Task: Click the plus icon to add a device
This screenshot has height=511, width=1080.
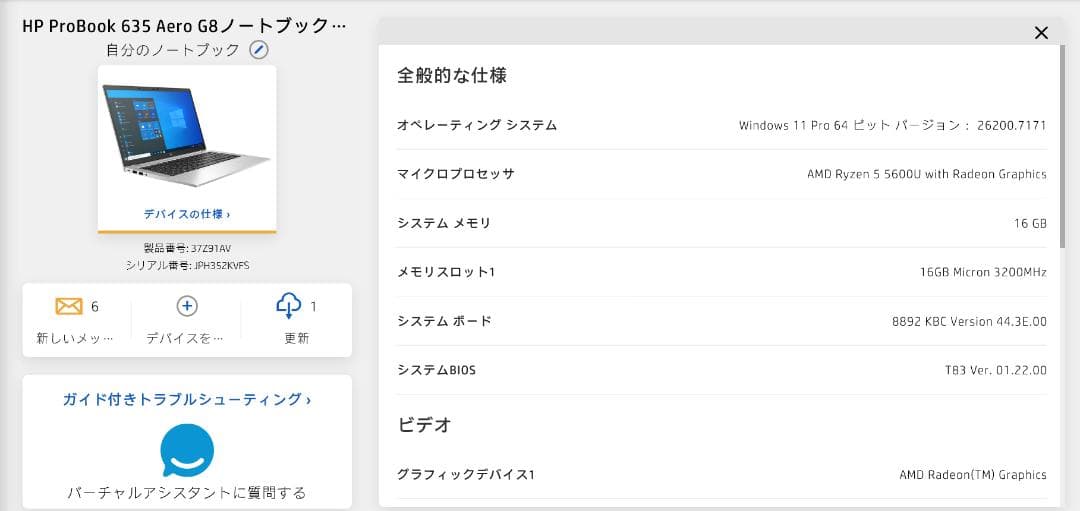Action: (187, 307)
